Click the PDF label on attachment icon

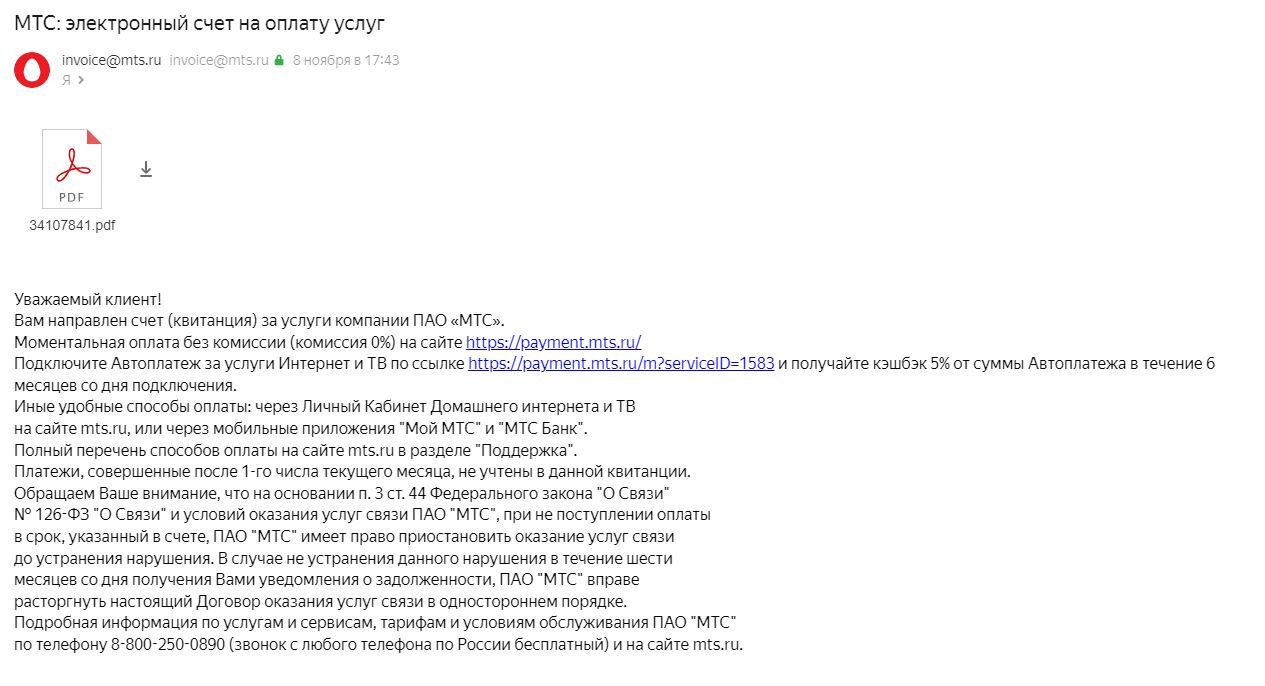(x=72, y=197)
